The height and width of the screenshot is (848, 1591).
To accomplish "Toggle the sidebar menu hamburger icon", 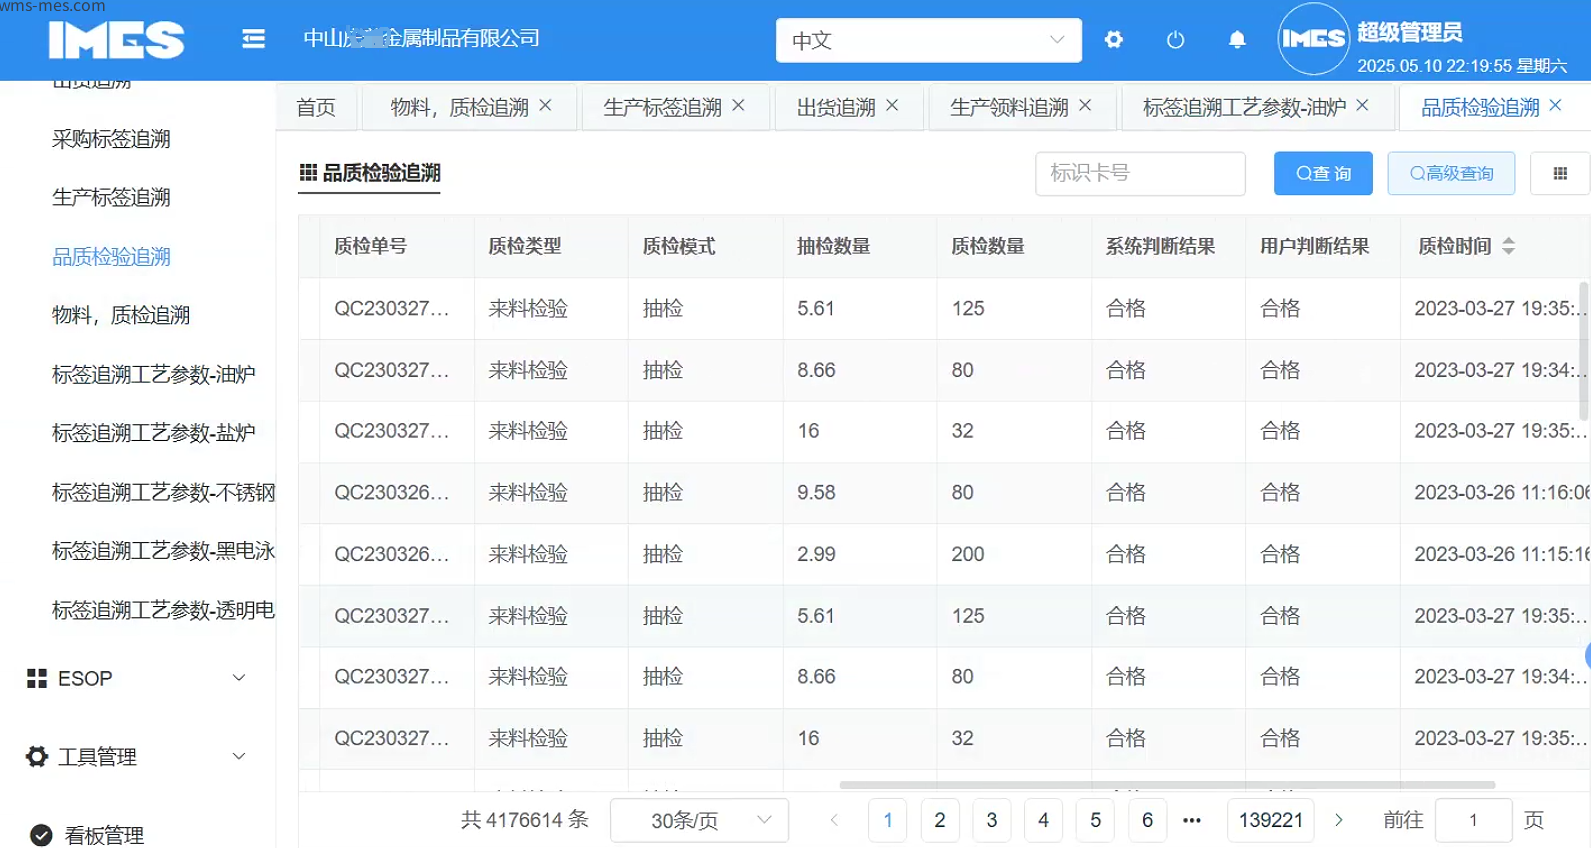I will 253,39.
